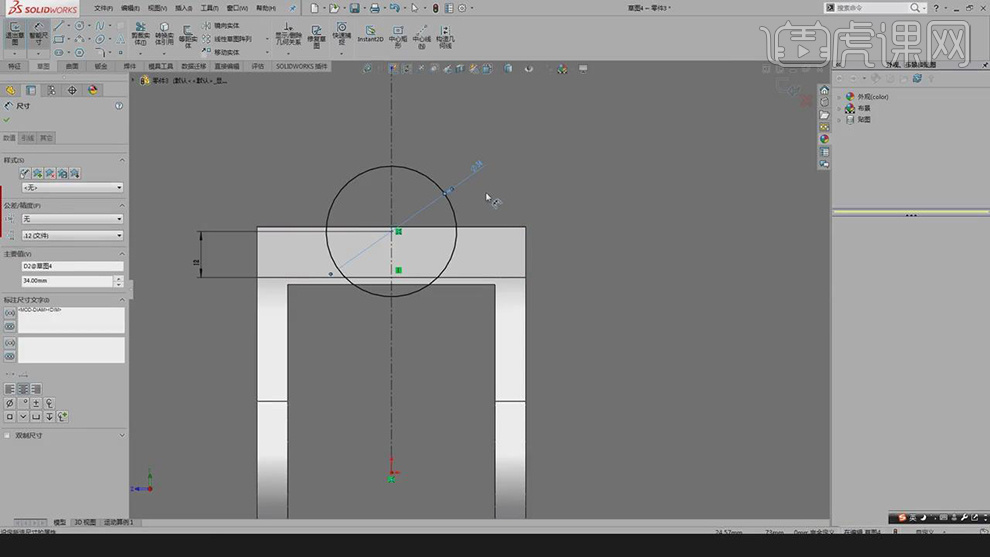
Task: Select the Straight Slot sketch tool
Action: pyautogui.click(x=59, y=52)
